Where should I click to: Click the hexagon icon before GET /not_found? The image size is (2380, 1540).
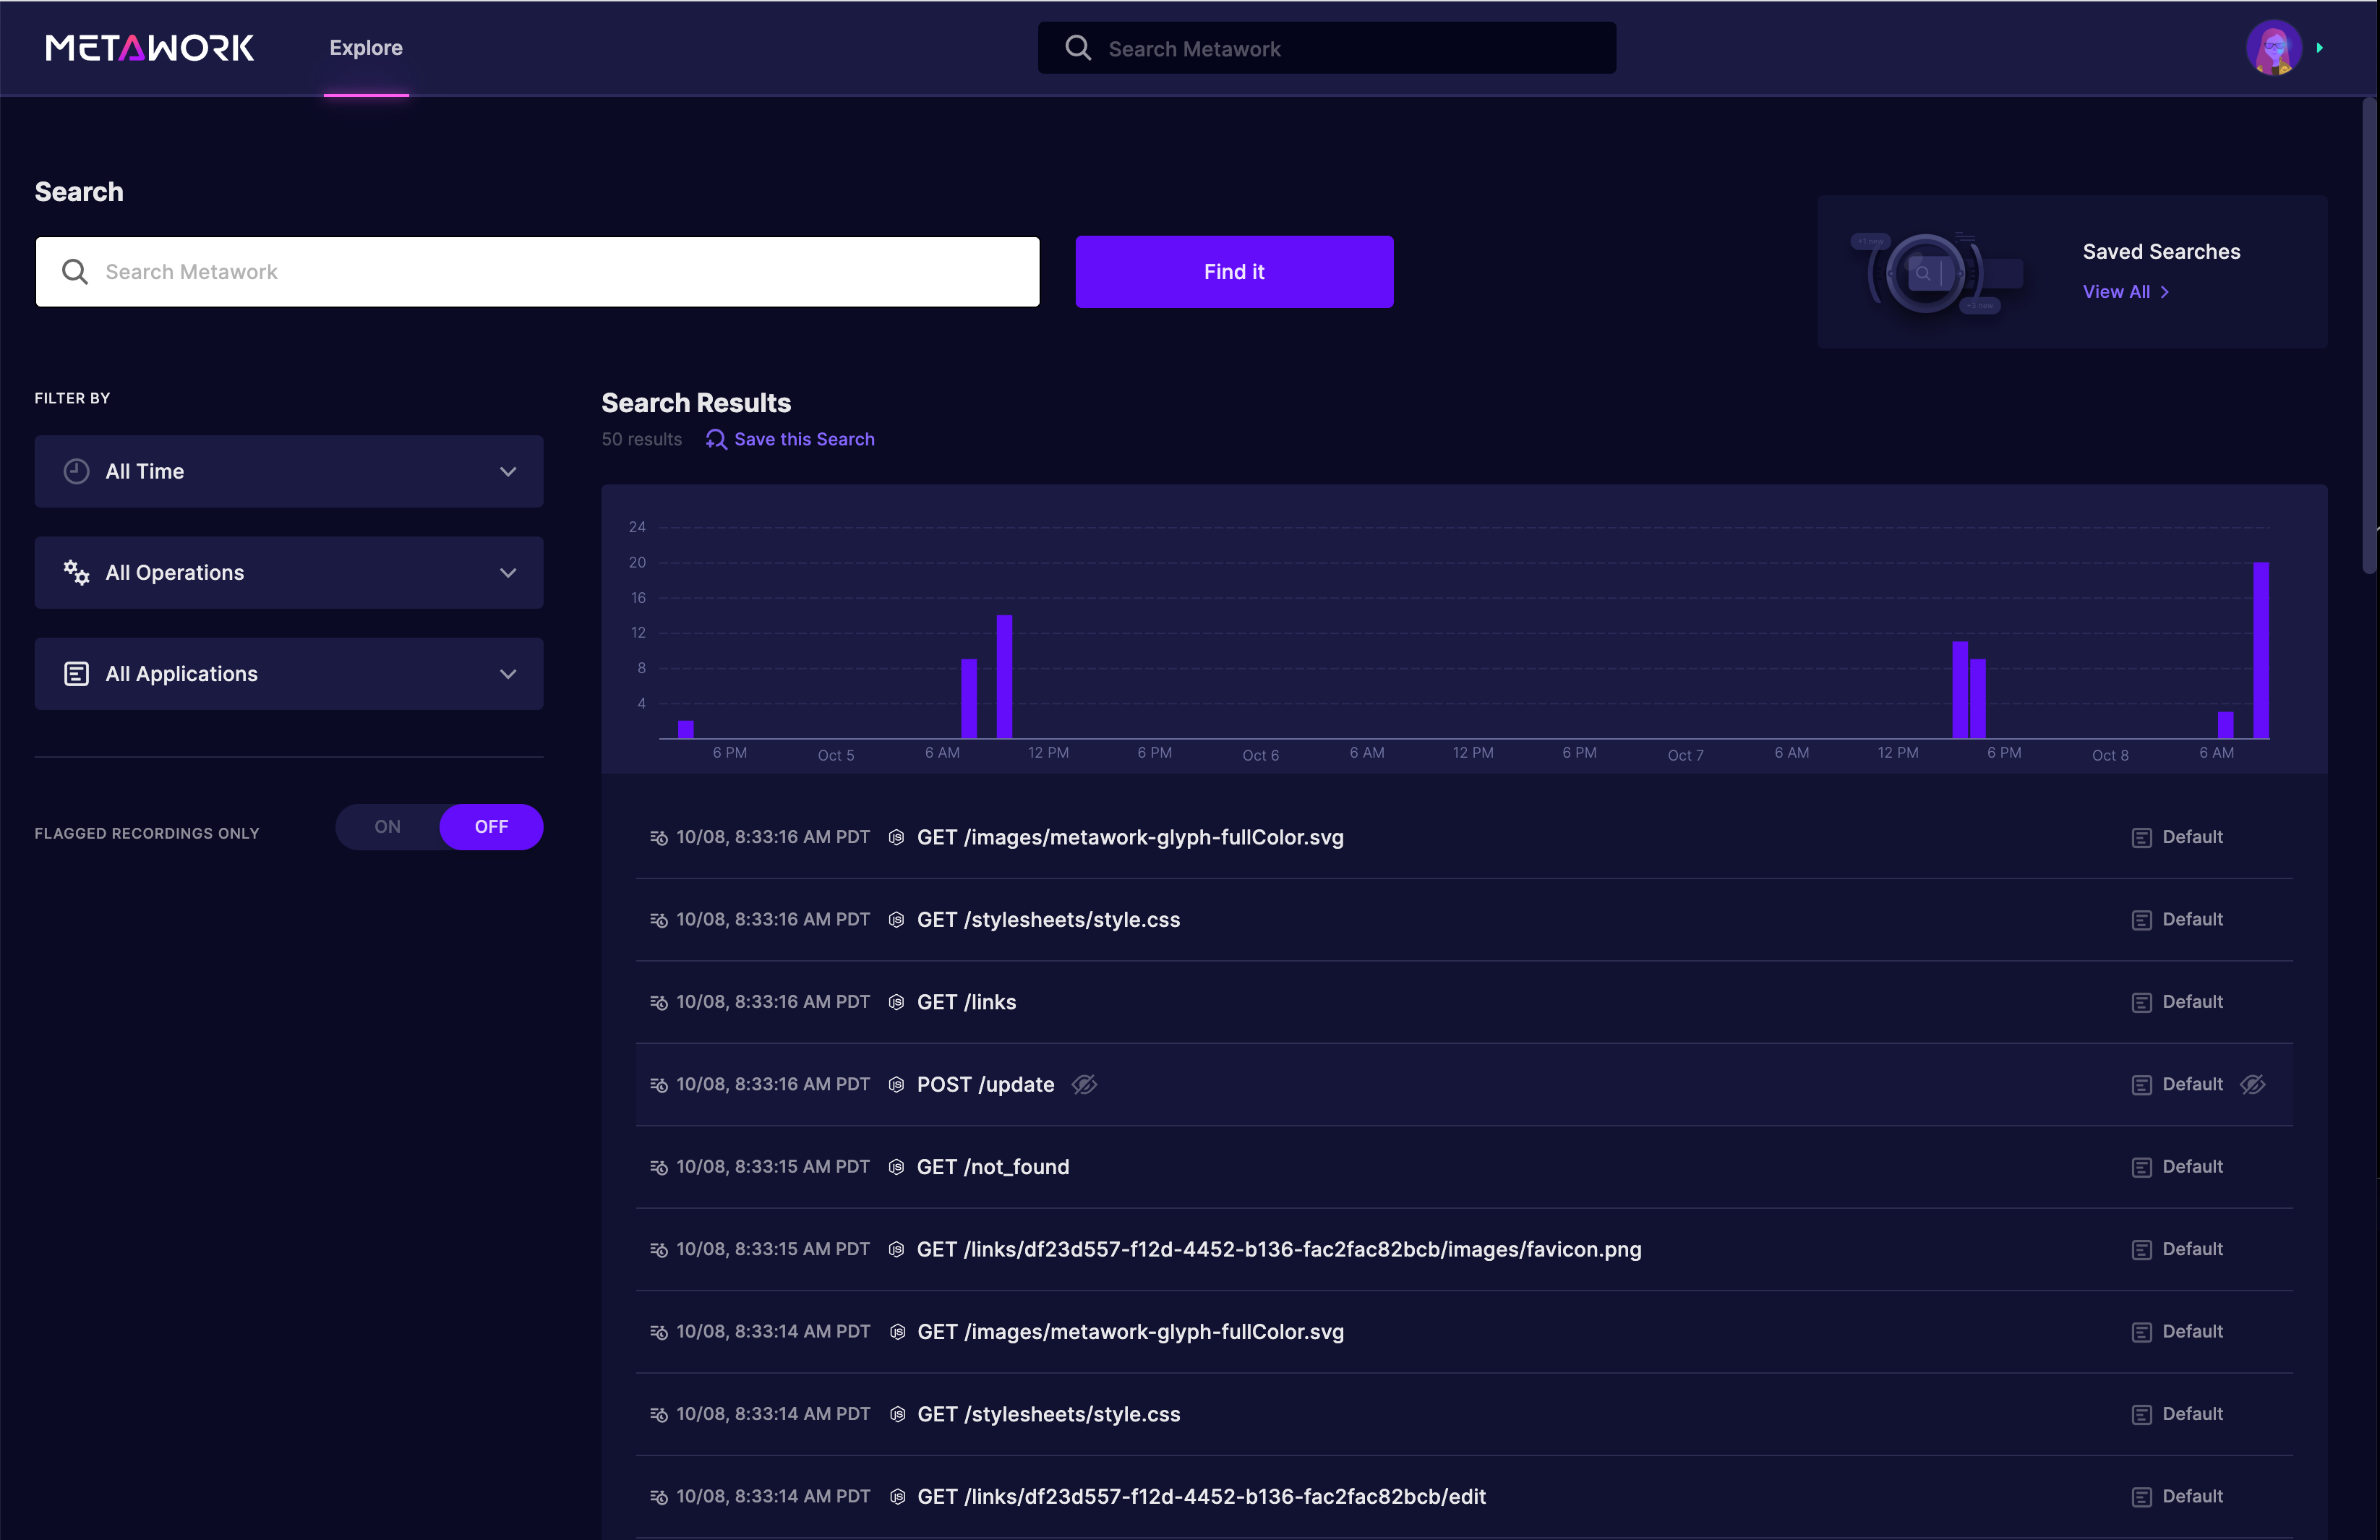click(897, 1168)
